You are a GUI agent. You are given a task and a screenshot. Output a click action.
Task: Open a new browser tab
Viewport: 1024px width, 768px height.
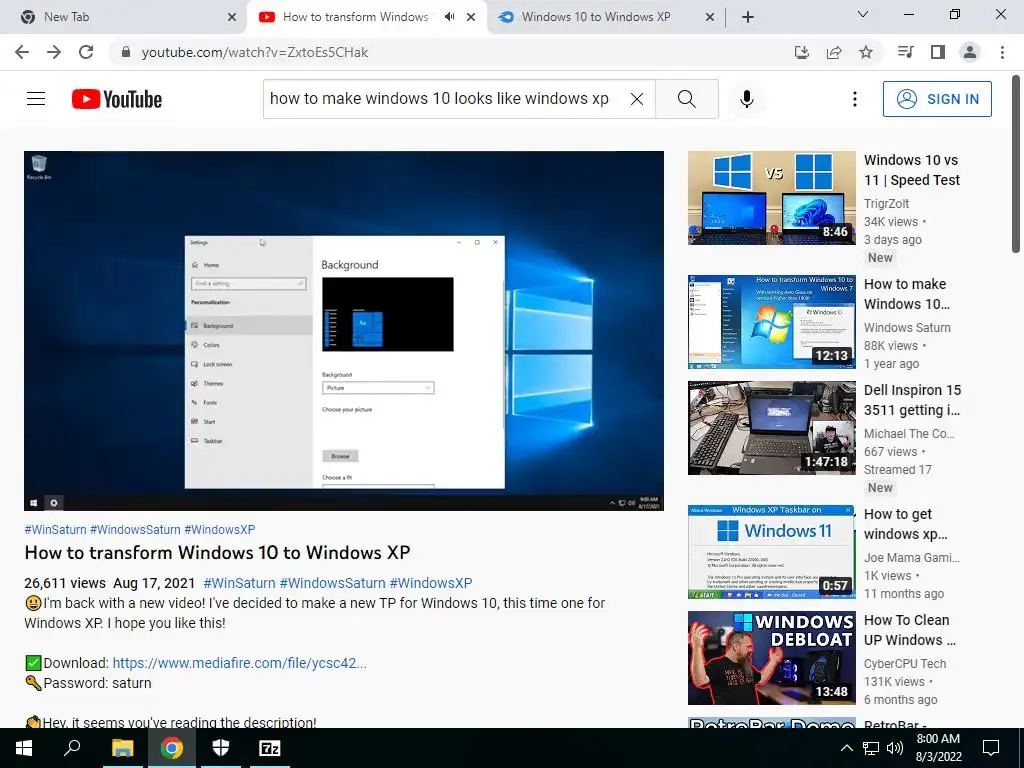(x=748, y=17)
